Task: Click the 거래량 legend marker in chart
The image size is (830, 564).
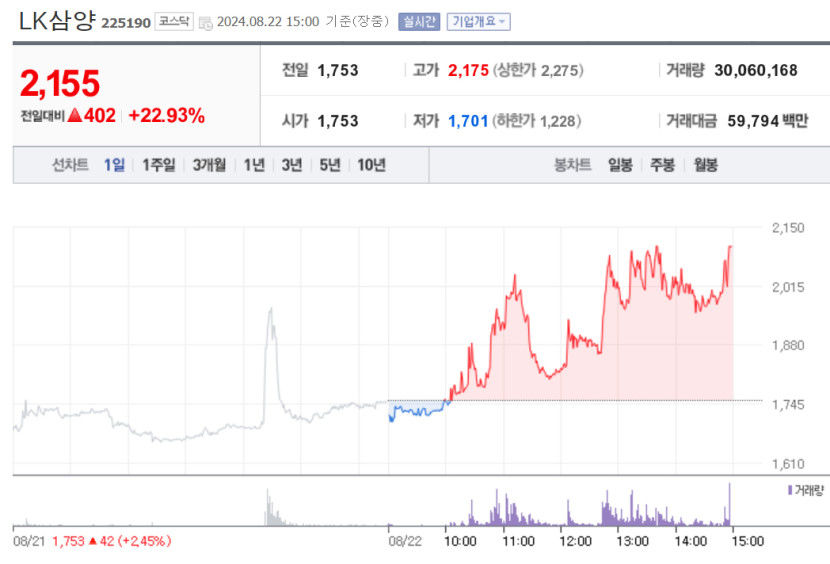Action: point(790,490)
